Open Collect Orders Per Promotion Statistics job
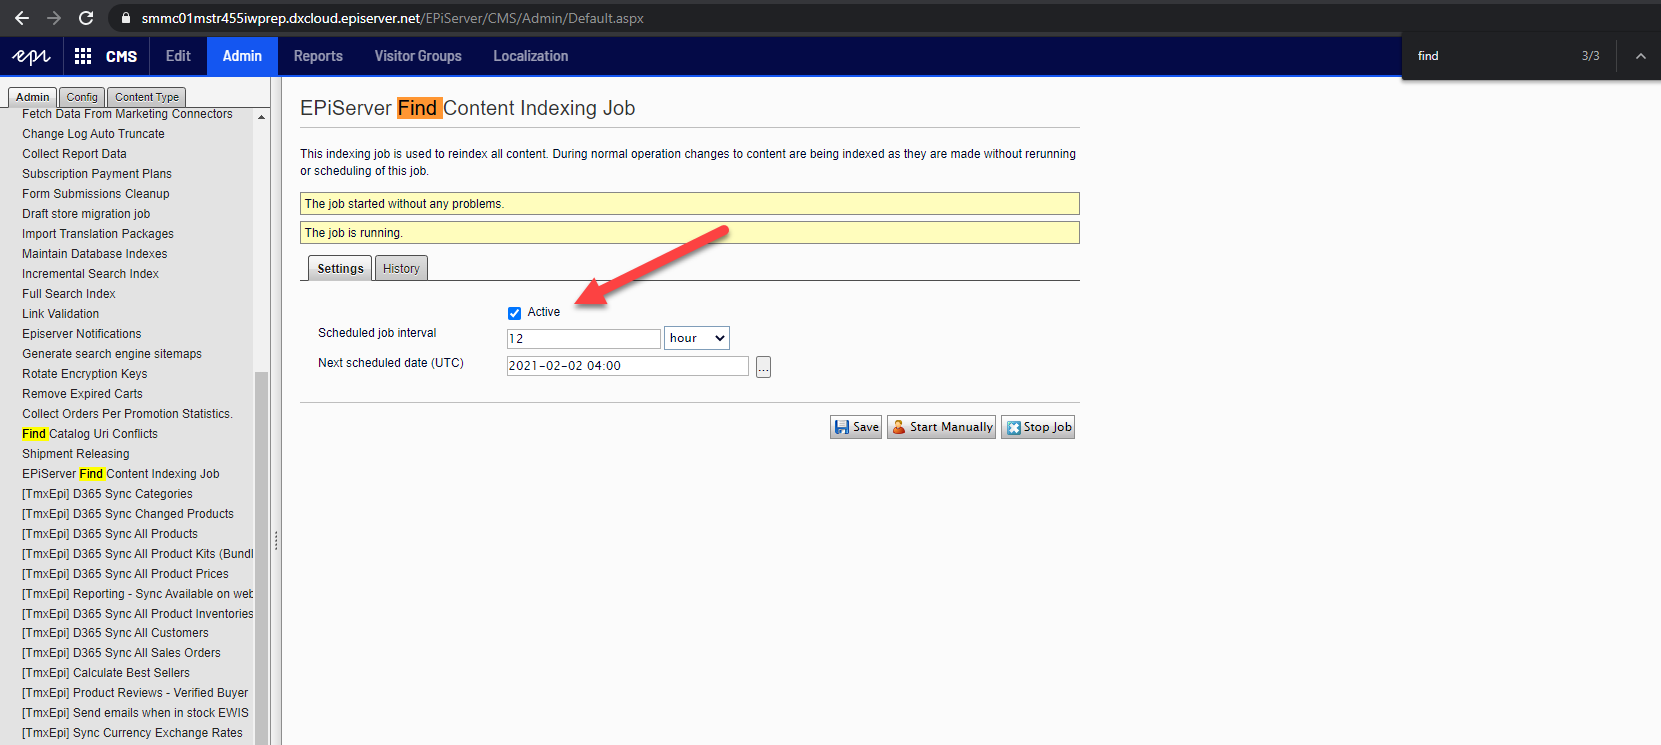This screenshot has height=745, width=1661. click(x=127, y=414)
